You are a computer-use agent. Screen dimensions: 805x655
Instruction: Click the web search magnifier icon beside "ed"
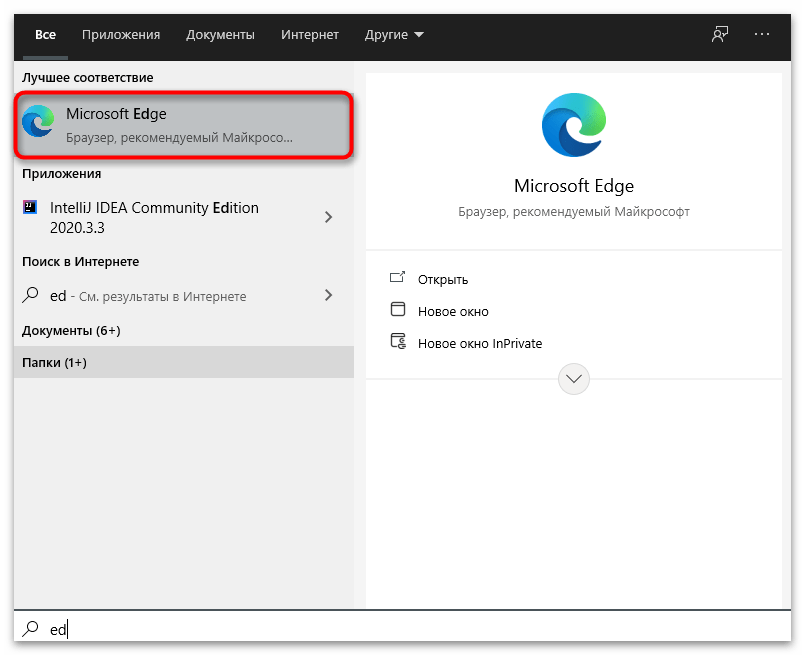31,296
